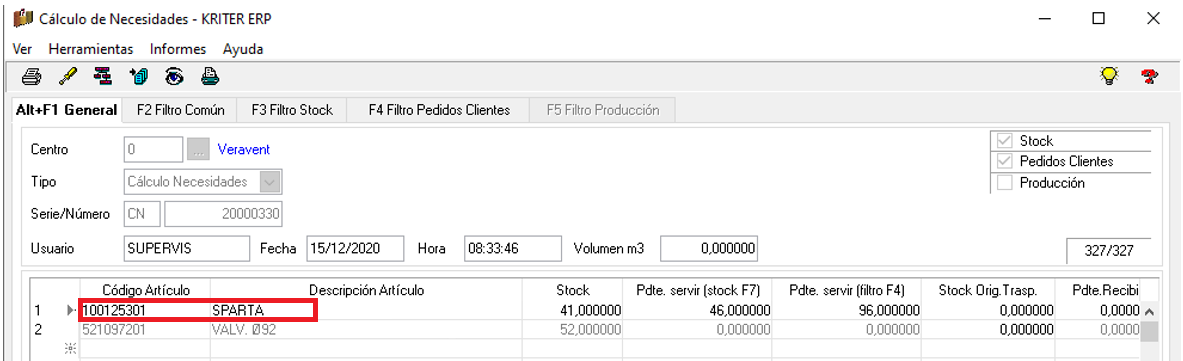This screenshot has width=1183, height=361.
Task: Click the yellow light bulb icon
Action: click(1108, 75)
